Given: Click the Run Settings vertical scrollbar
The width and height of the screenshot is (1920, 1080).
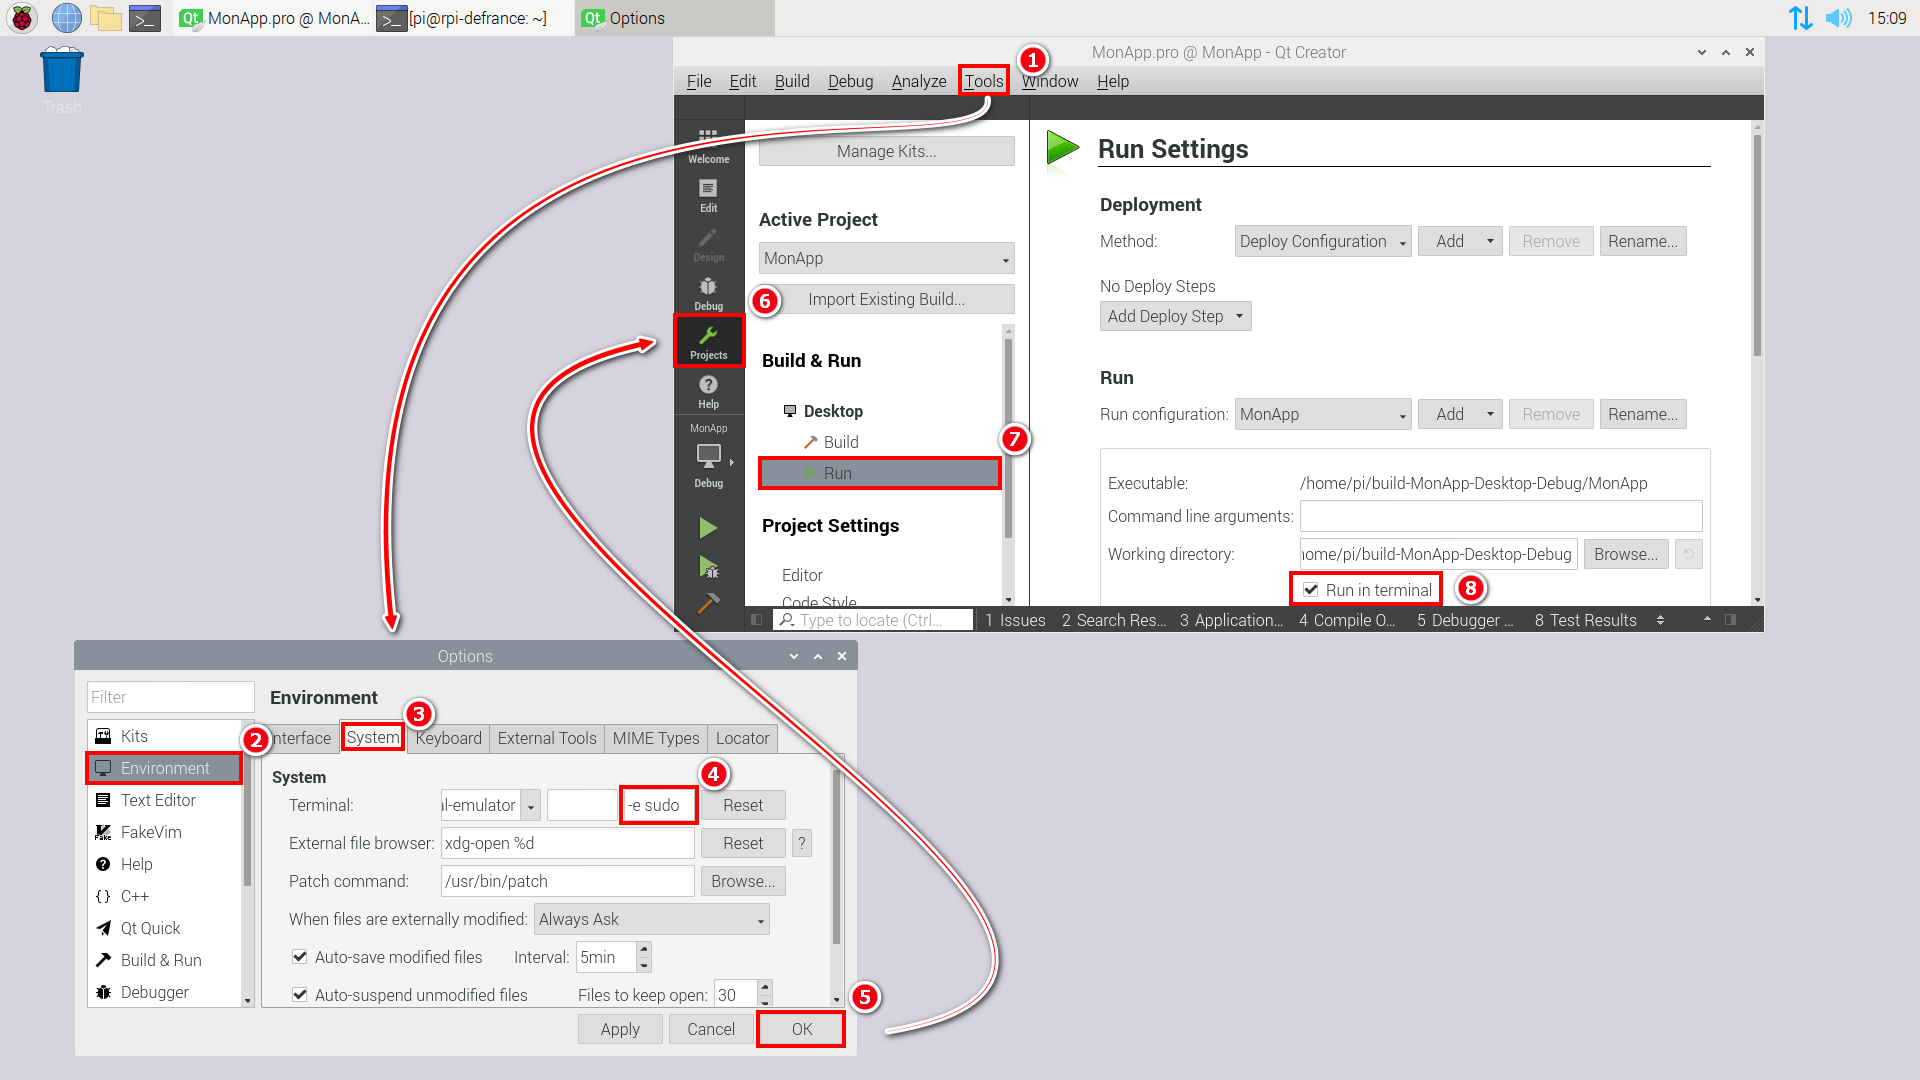Looking at the screenshot, I should click(x=1757, y=245).
